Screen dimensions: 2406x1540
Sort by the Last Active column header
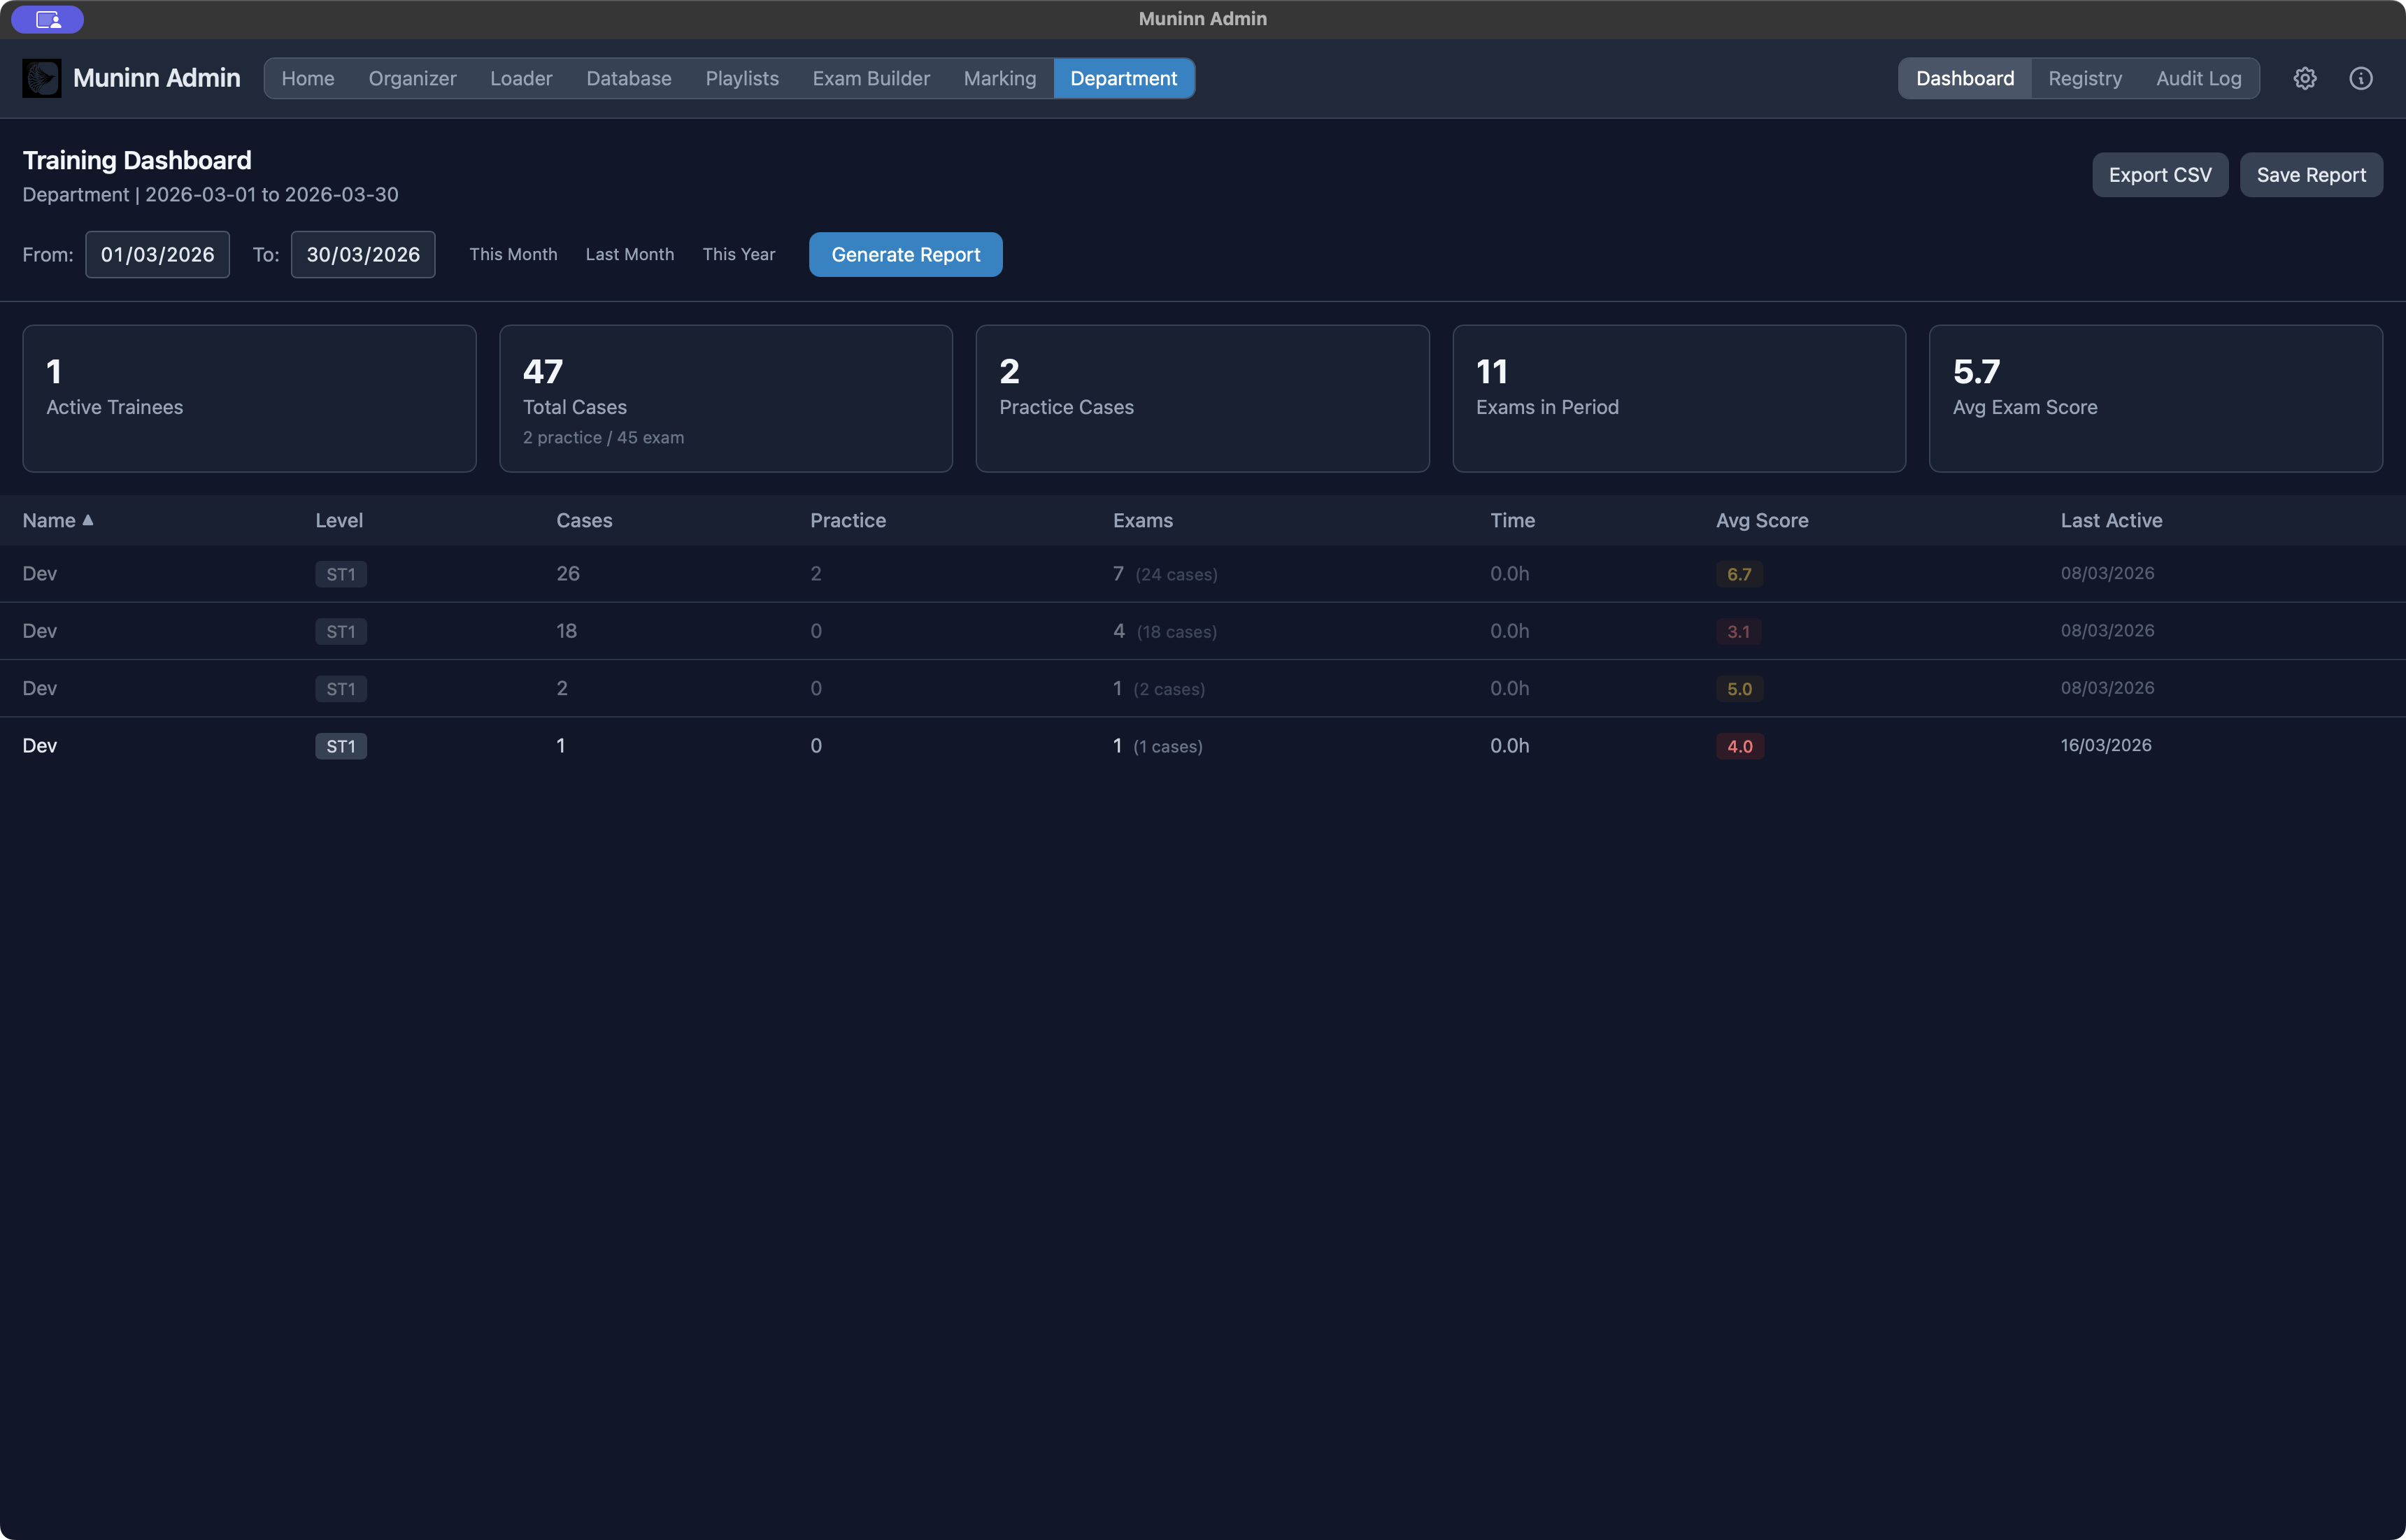[x=2111, y=520]
